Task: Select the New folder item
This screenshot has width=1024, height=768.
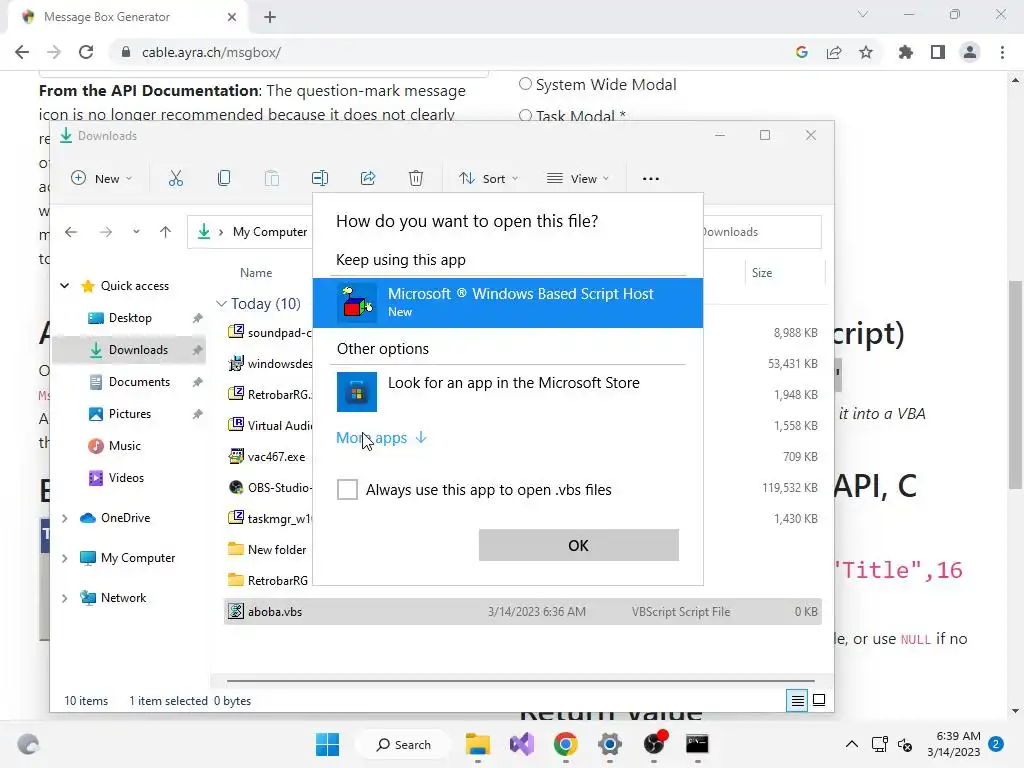Action: click(x=268, y=549)
